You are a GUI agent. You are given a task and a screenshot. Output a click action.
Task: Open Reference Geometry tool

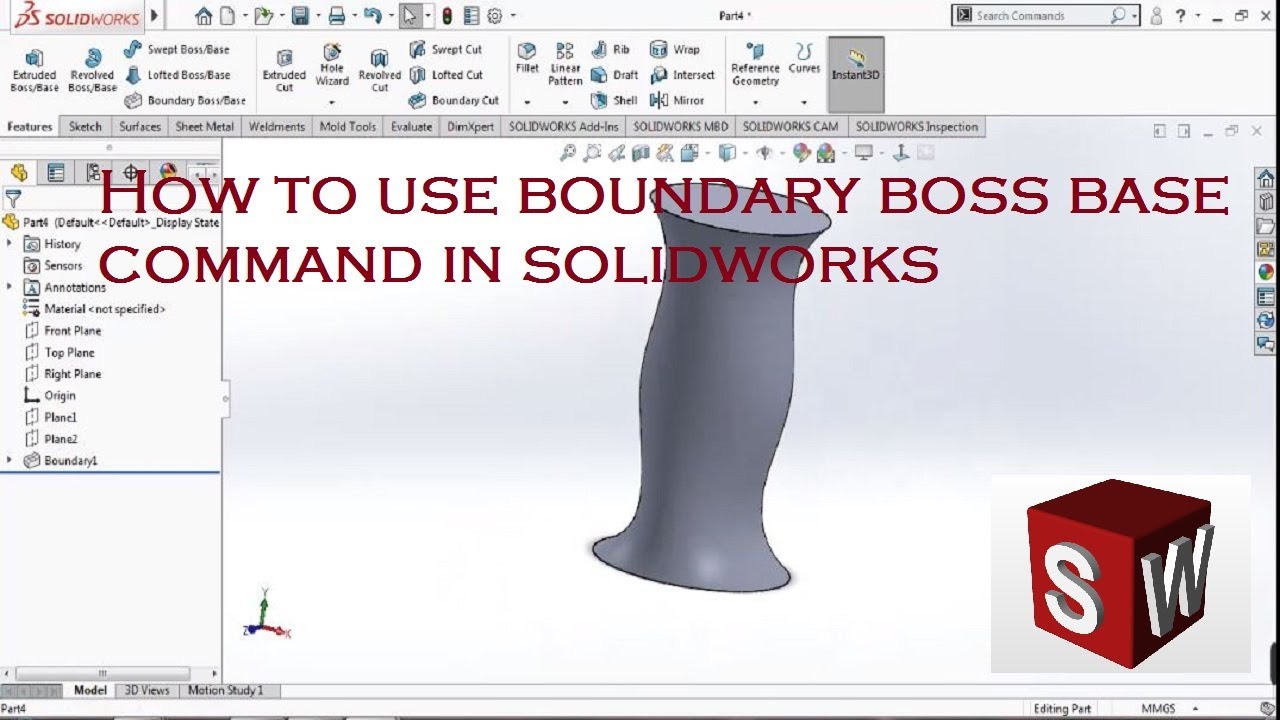point(755,64)
